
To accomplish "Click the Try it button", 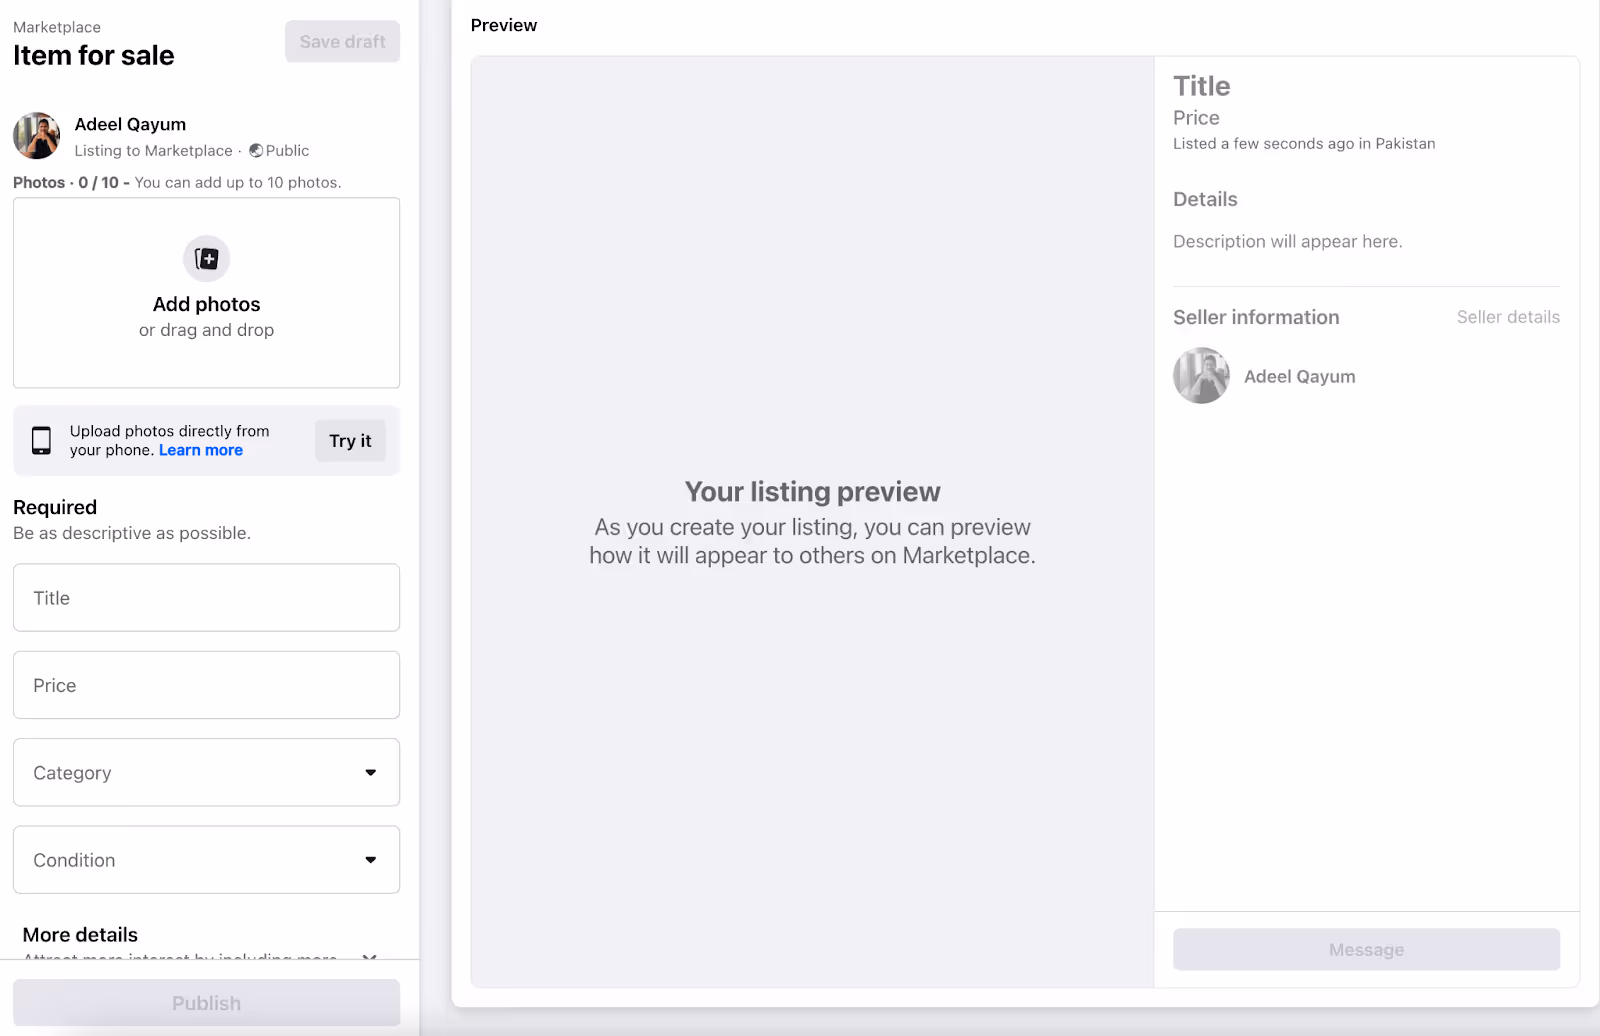I will tap(350, 440).
